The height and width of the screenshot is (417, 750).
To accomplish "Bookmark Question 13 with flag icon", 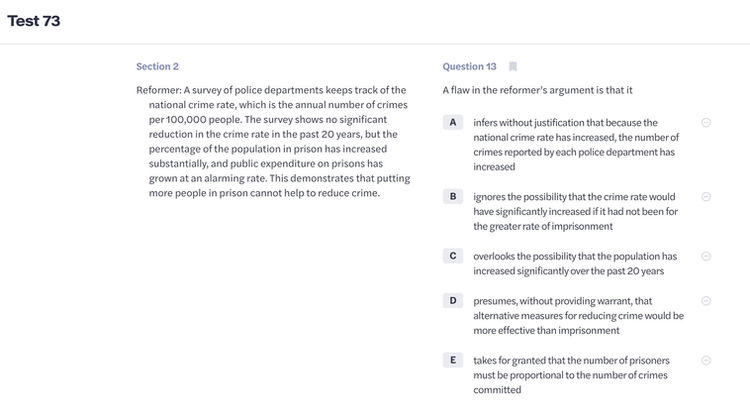I will 513,67.
